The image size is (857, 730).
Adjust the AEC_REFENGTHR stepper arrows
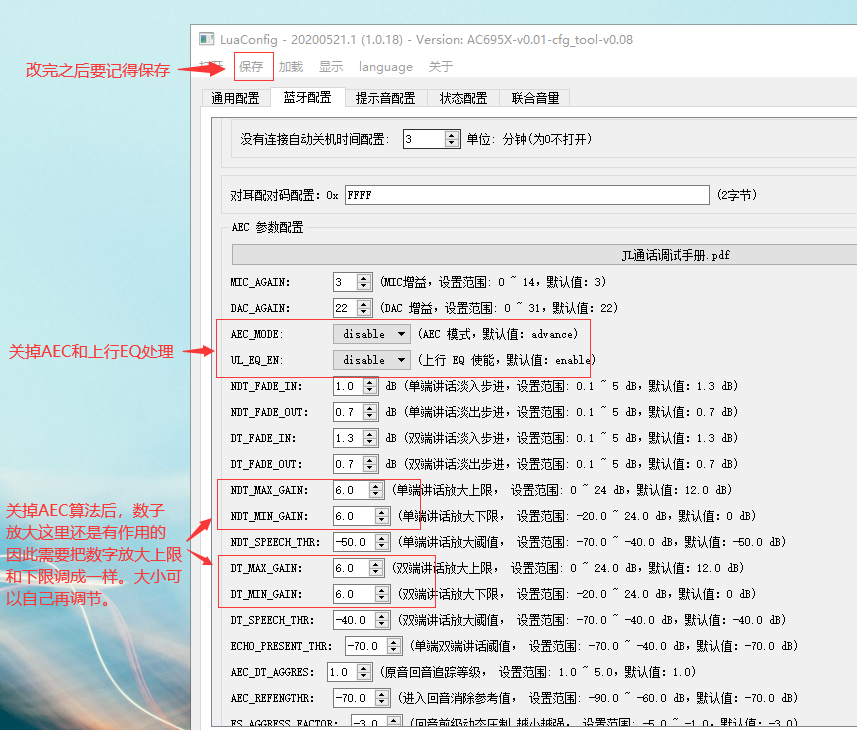click(382, 698)
